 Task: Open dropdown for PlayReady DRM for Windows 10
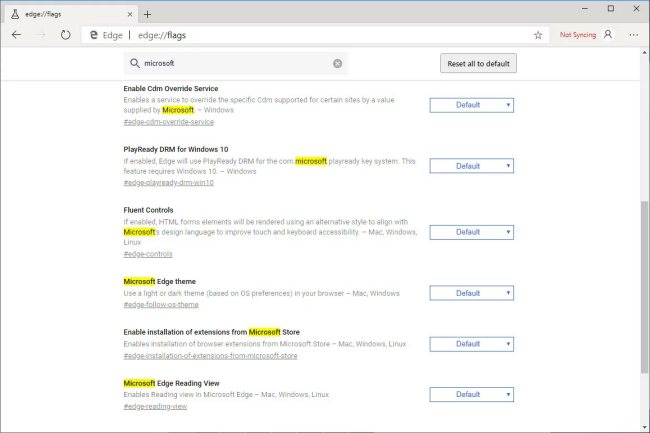coord(472,166)
